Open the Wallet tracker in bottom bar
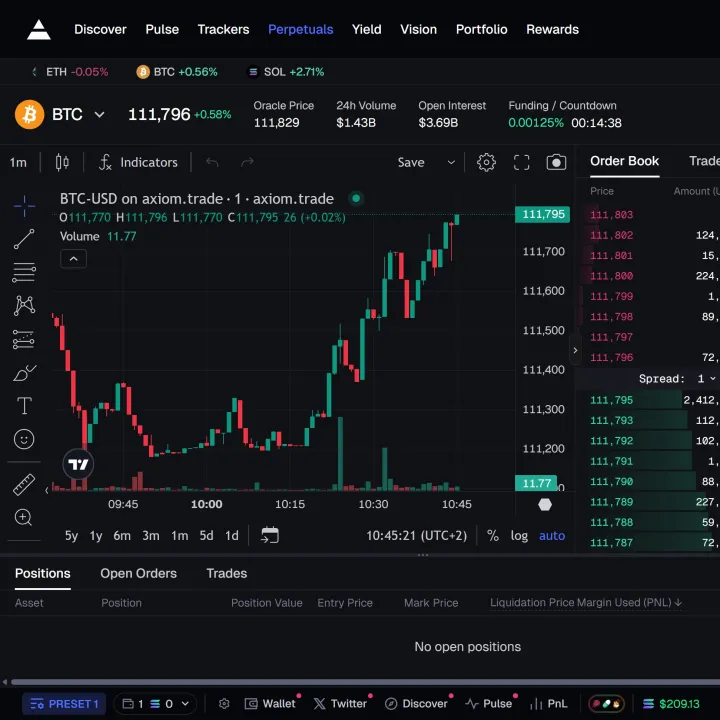 [270, 703]
